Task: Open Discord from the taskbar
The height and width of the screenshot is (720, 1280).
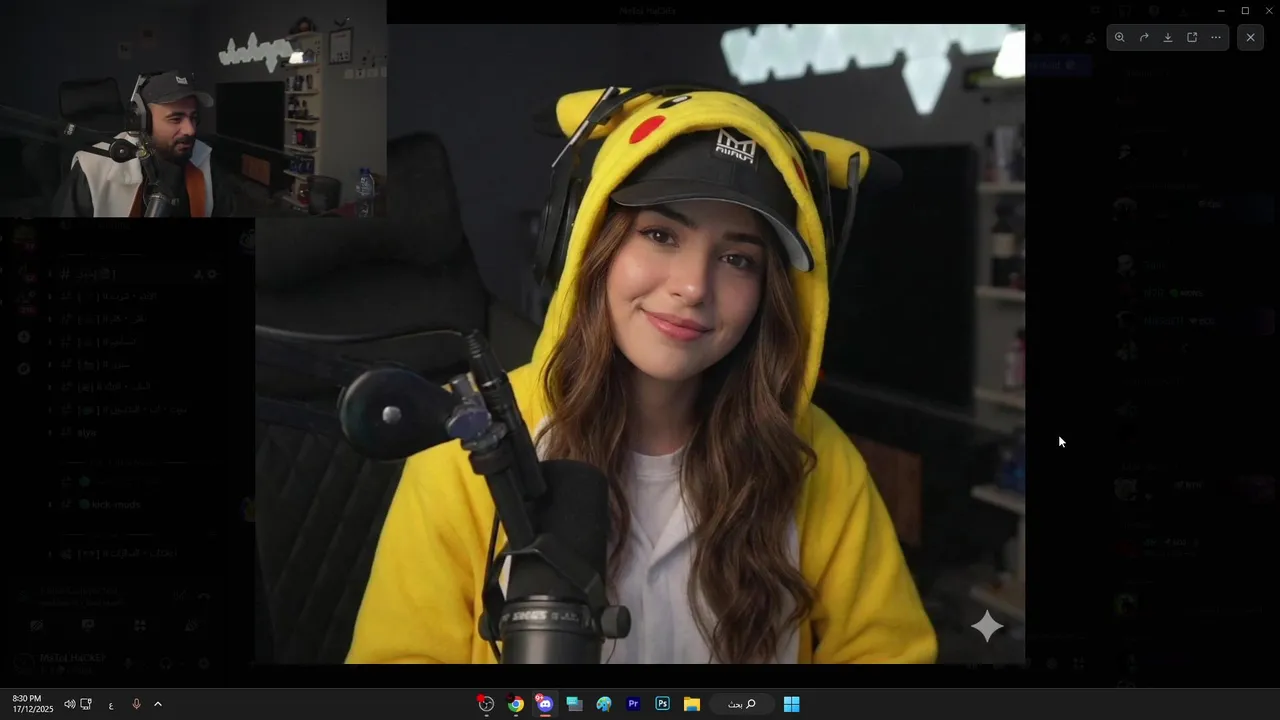Action: (x=544, y=704)
